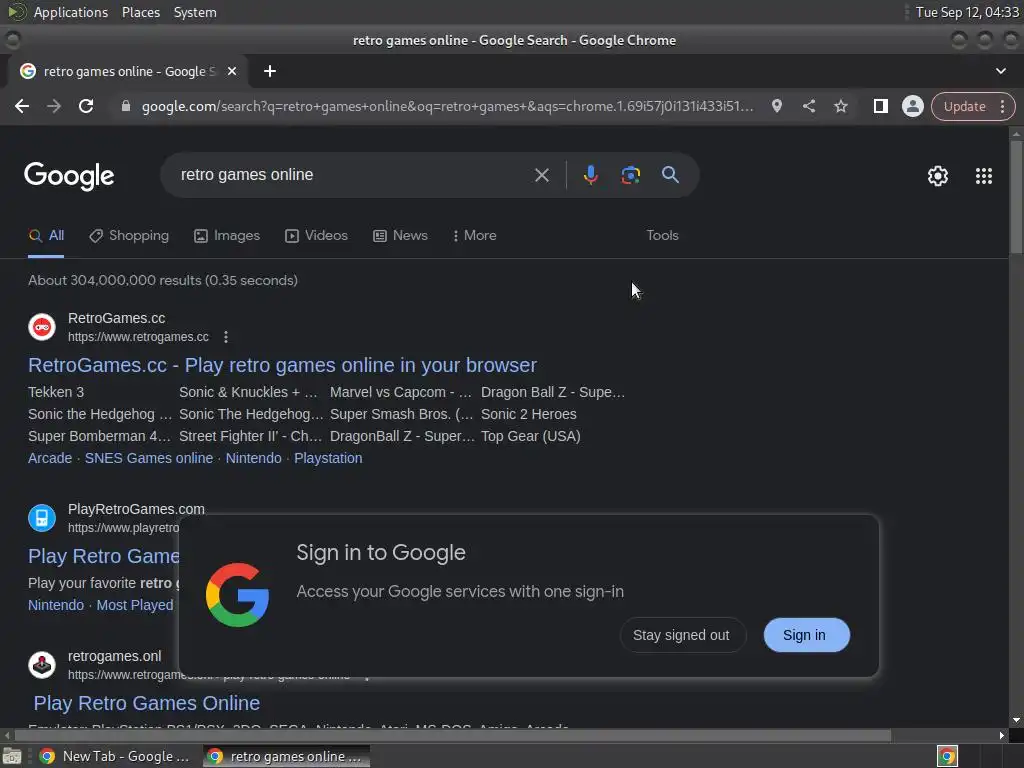Click the RetroGames.cc site favicon
Viewport: 1024px width, 768px height.
[x=42, y=327]
